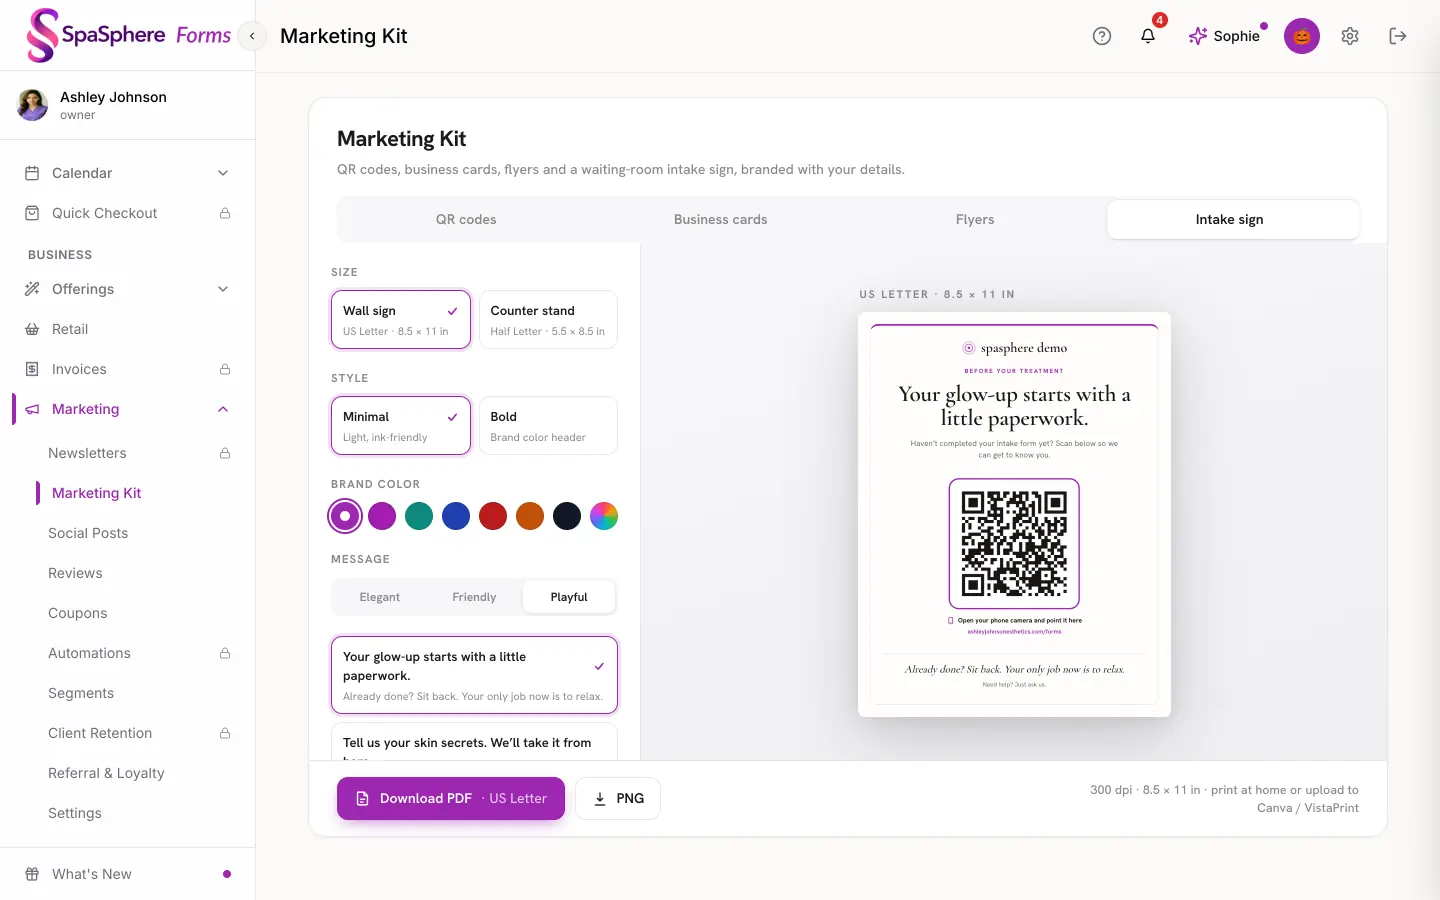Click the lock icon next to Automations
1440x900 pixels.
(225, 653)
